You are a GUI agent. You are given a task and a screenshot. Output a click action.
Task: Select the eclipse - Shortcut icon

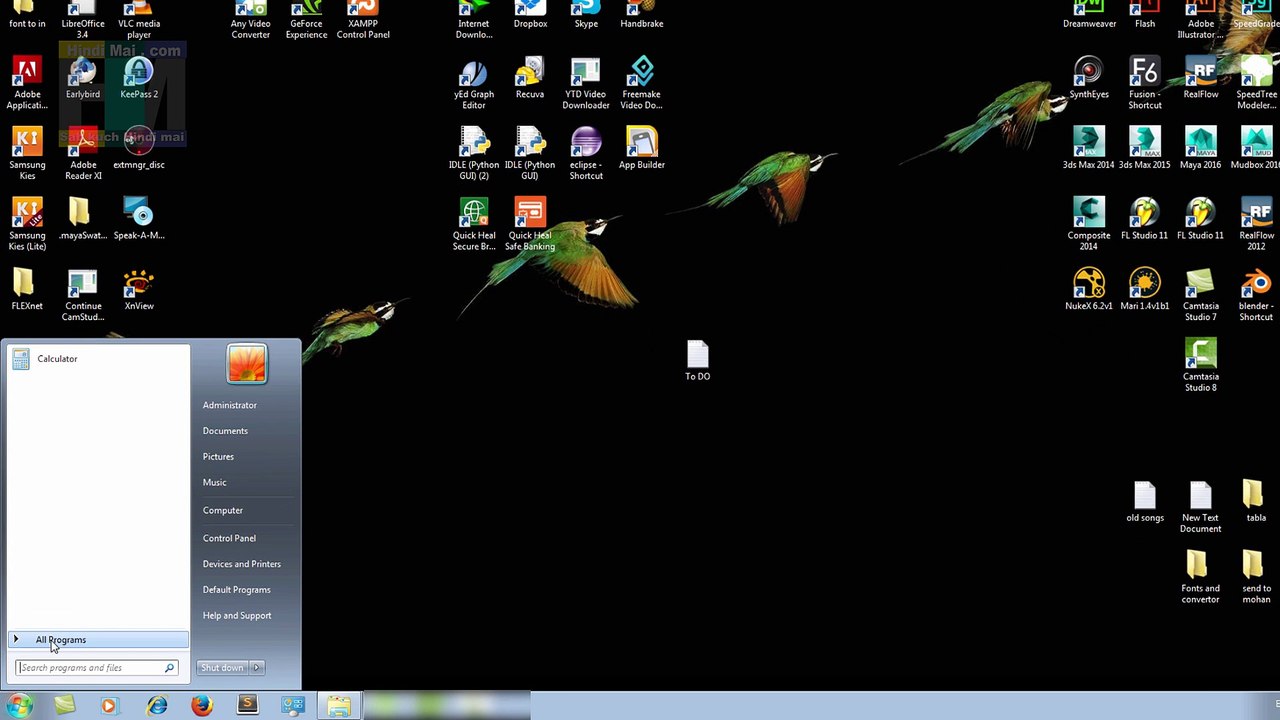click(586, 154)
